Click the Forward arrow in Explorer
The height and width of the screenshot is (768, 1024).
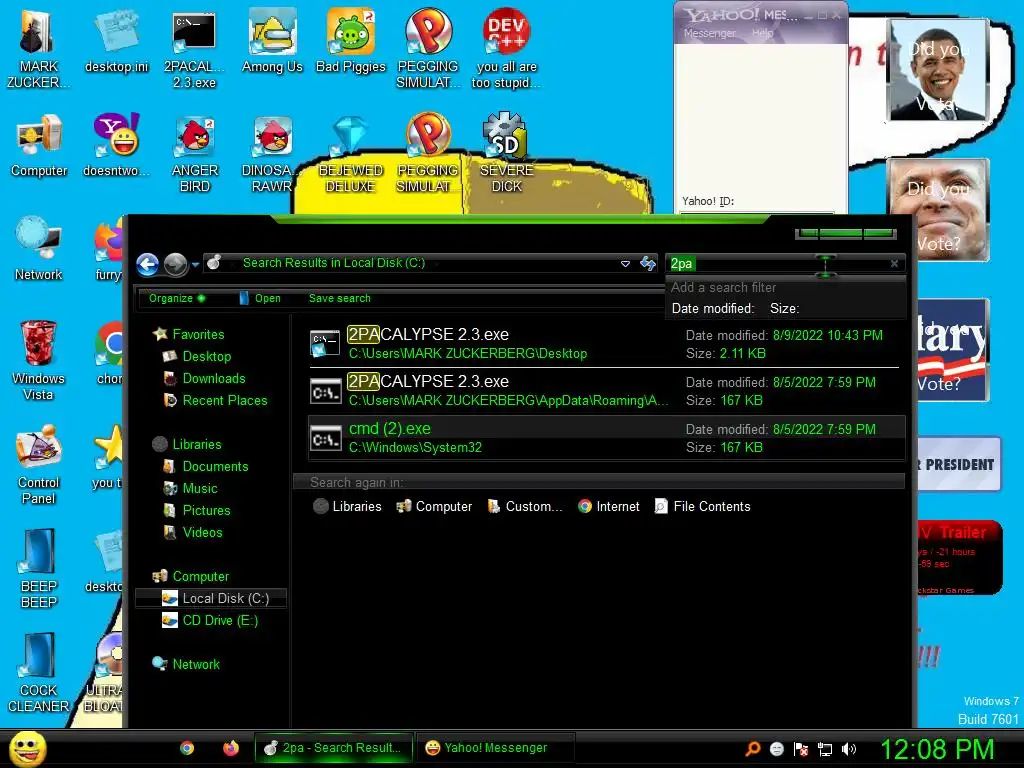[x=175, y=264]
